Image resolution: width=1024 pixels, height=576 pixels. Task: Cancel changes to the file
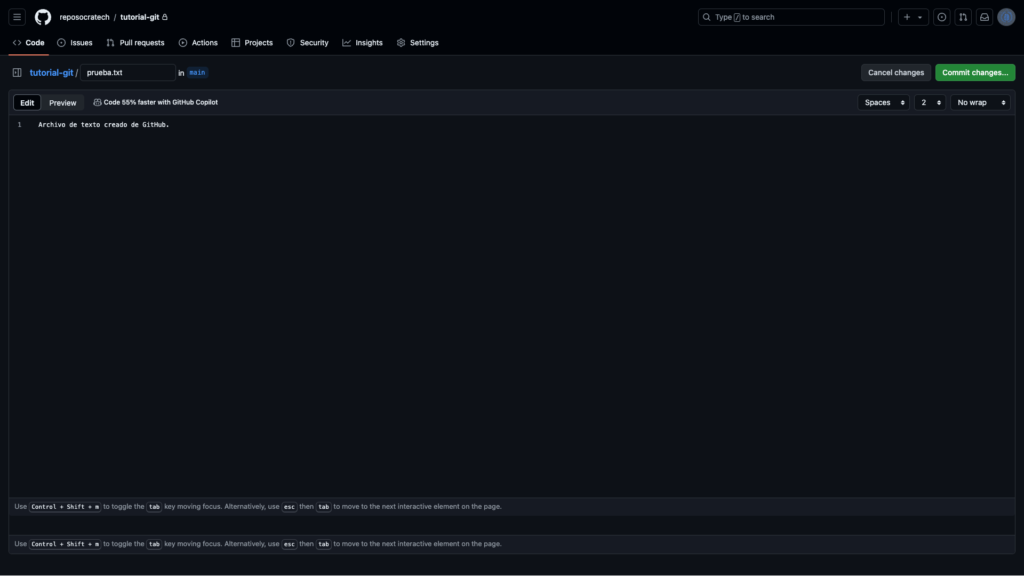point(895,72)
